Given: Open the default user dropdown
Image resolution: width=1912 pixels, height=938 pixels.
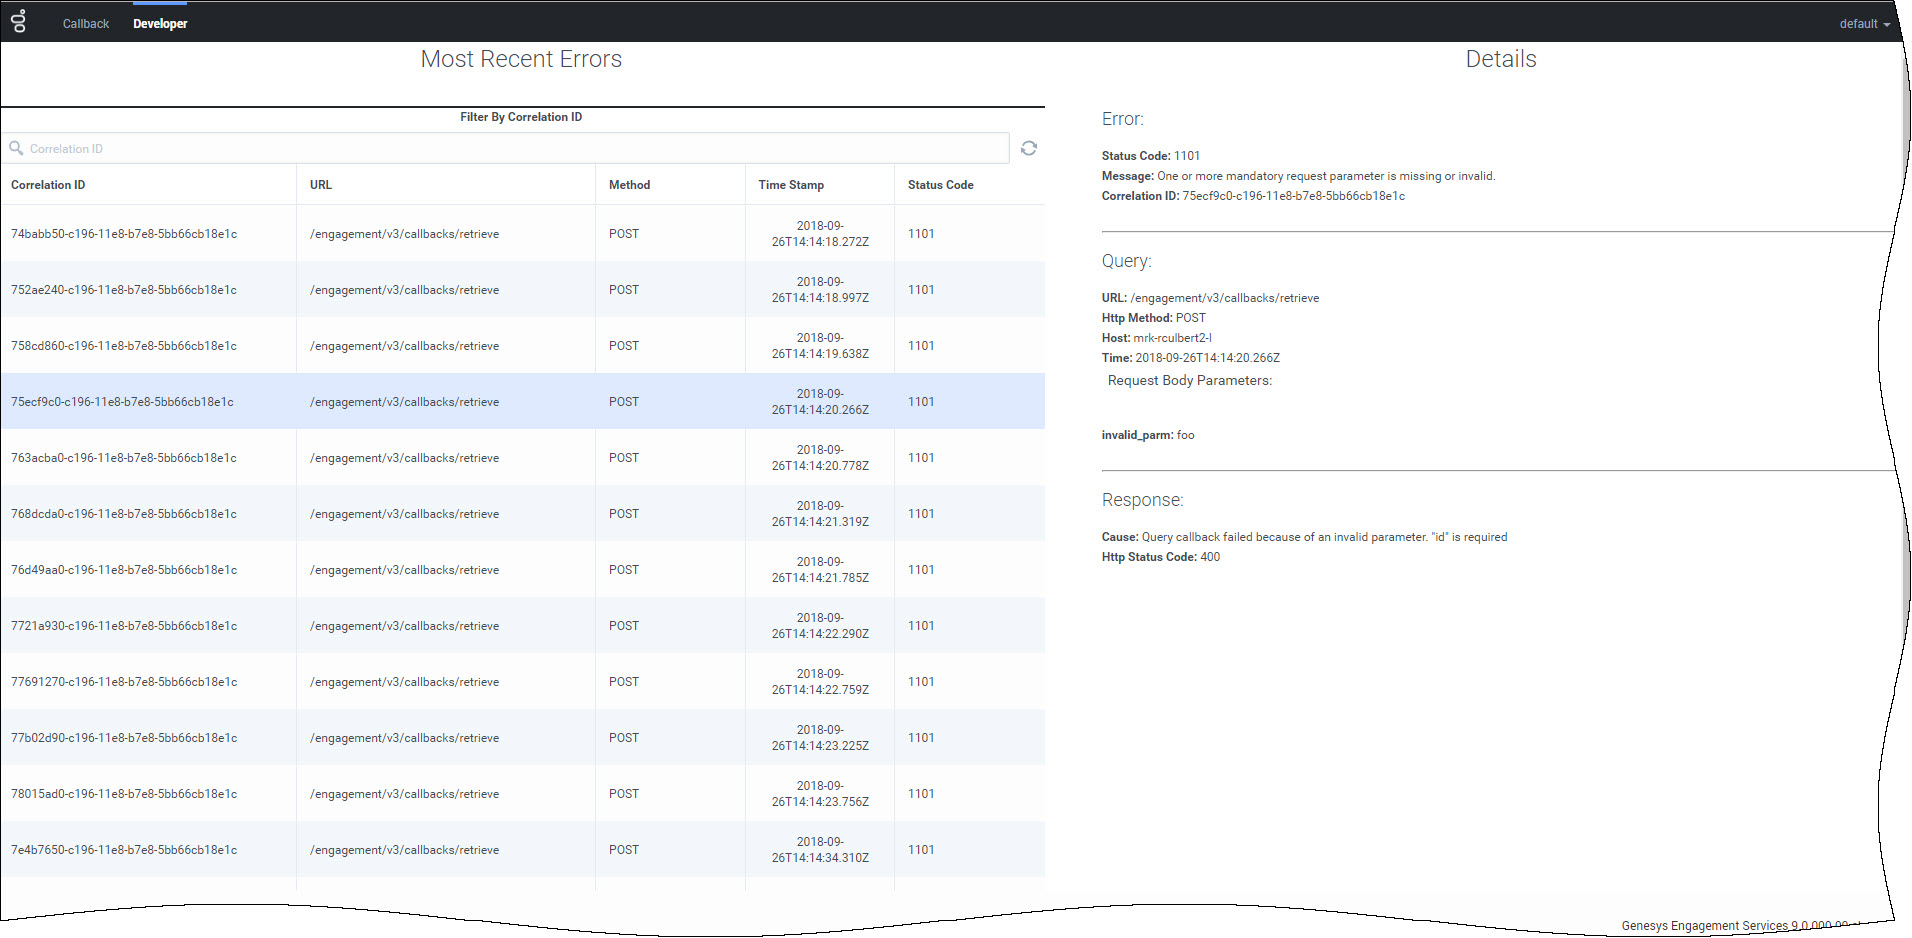Looking at the screenshot, I should coord(1864,24).
